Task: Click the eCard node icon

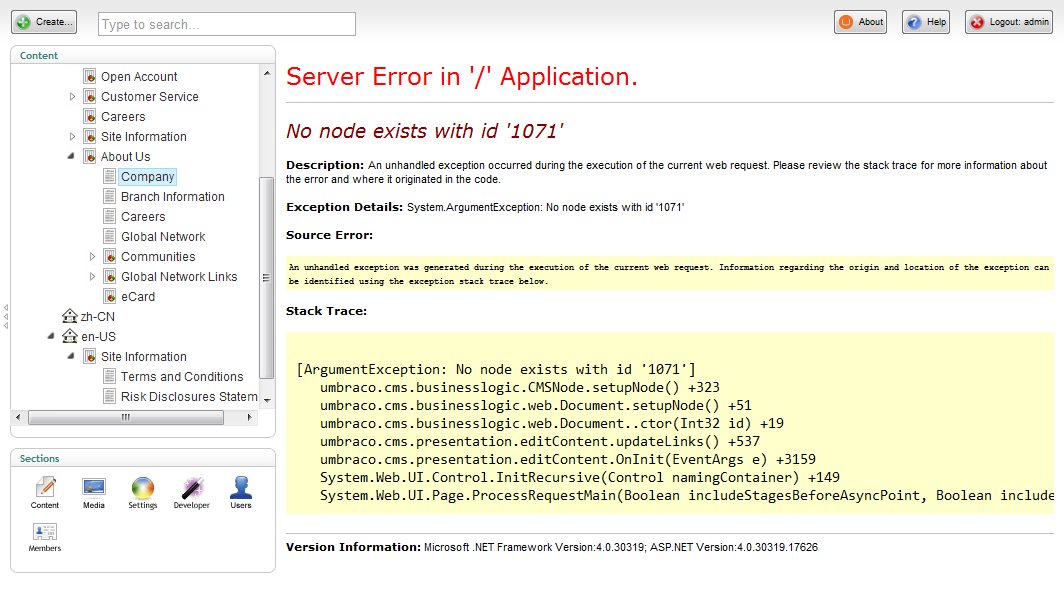Action: pyautogui.click(x=109, y=297)
